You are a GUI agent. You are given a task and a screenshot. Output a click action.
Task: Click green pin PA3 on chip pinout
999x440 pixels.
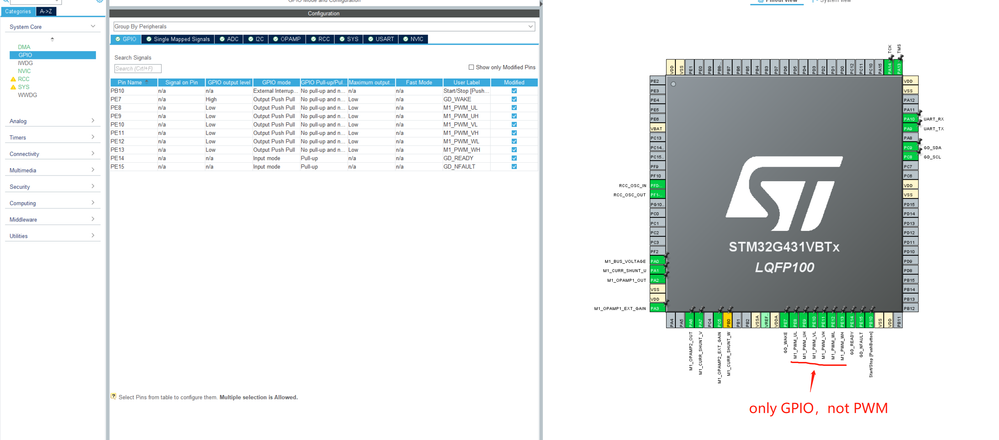(657, 308)
